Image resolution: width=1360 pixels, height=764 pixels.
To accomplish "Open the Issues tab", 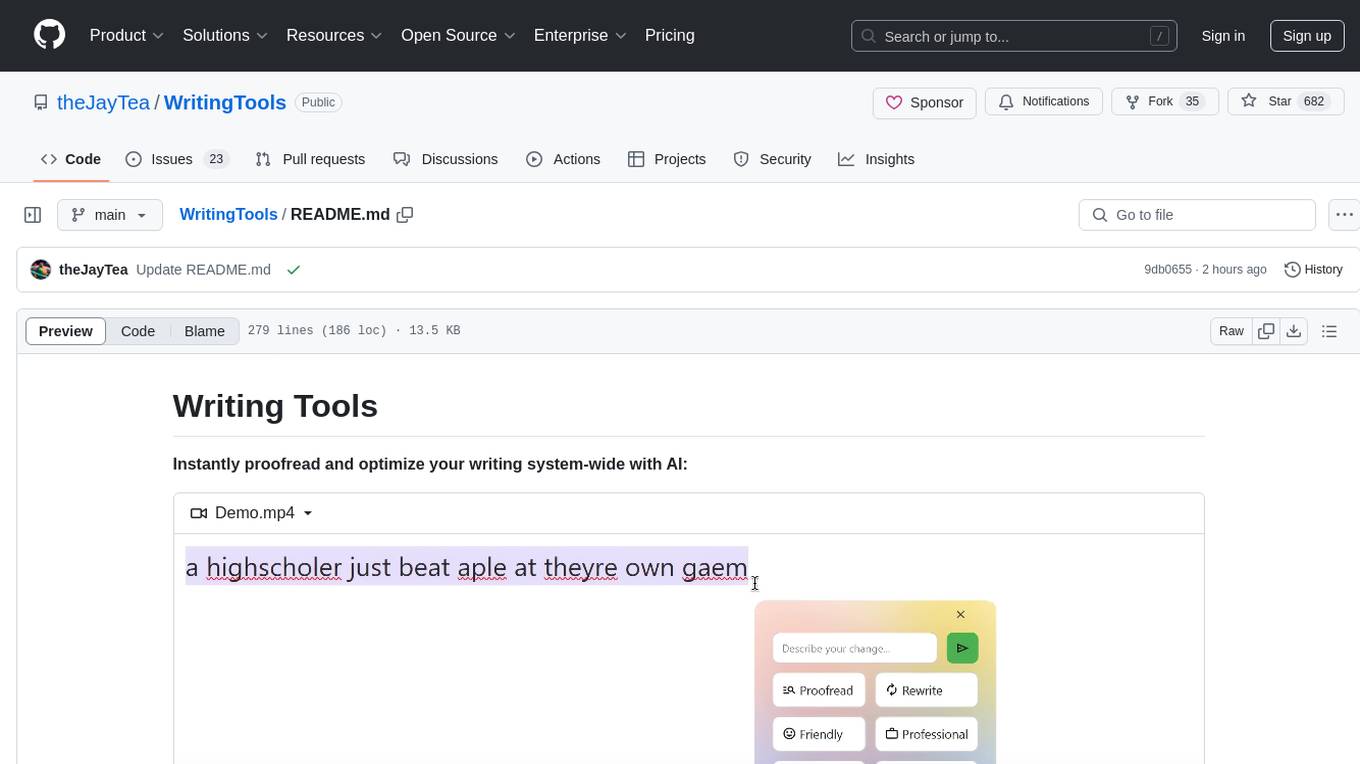I will [x=177, y=159].
